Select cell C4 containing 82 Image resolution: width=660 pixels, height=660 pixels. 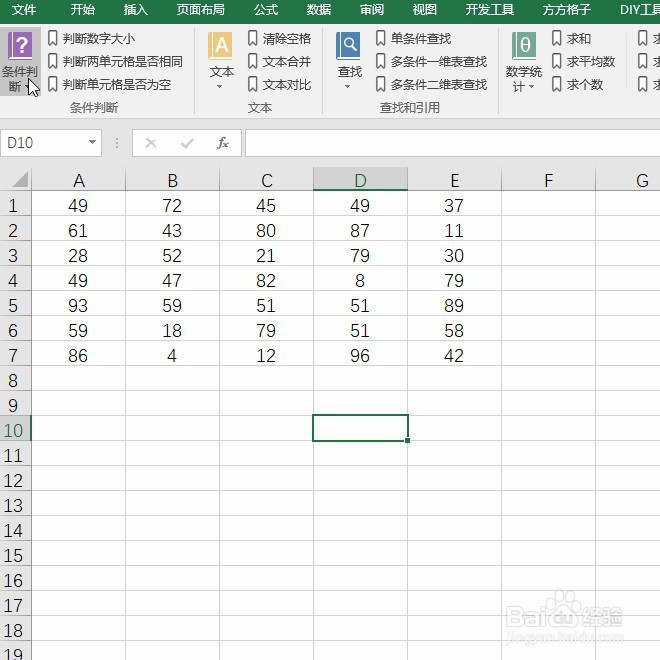pyautogui.click(x=266, y=280)
